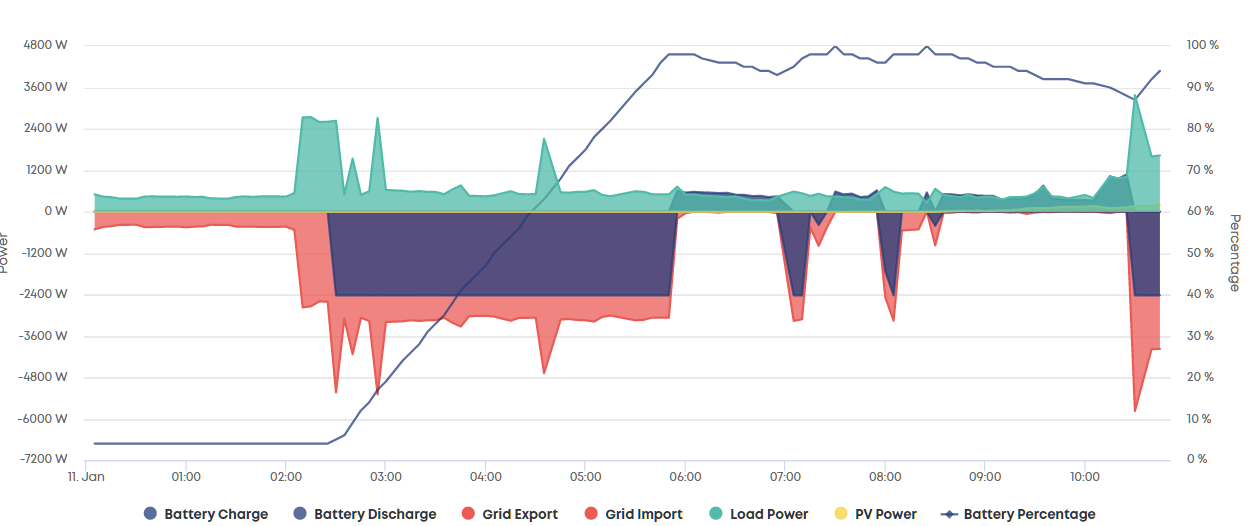
Task: Click the dark blue Battery Charge legend dot
Action: coord(150,514)
